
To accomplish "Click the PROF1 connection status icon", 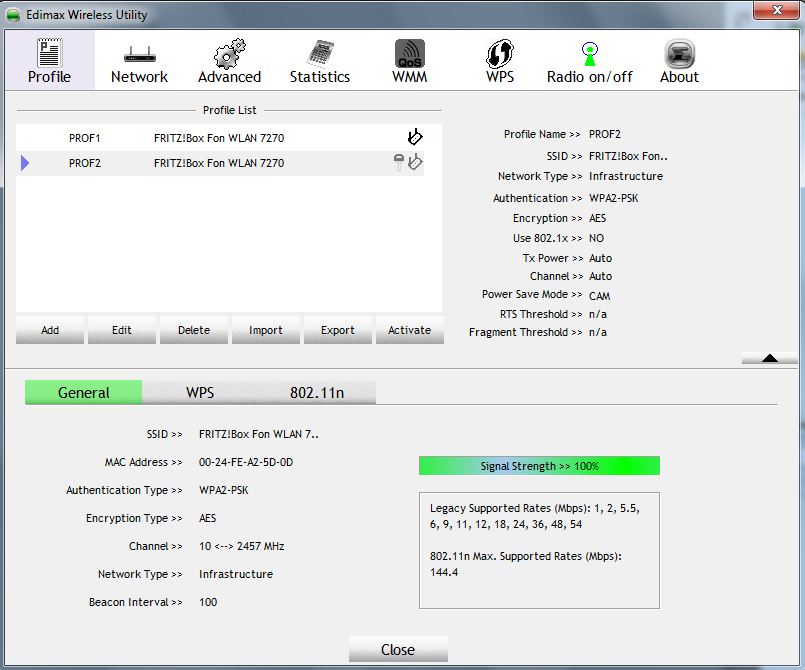I will click(x=415, y=137).
